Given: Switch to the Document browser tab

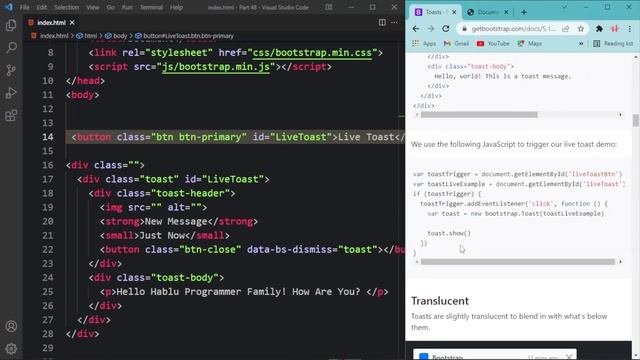Looking at the screenshot, I should click(x=488, y=12).
